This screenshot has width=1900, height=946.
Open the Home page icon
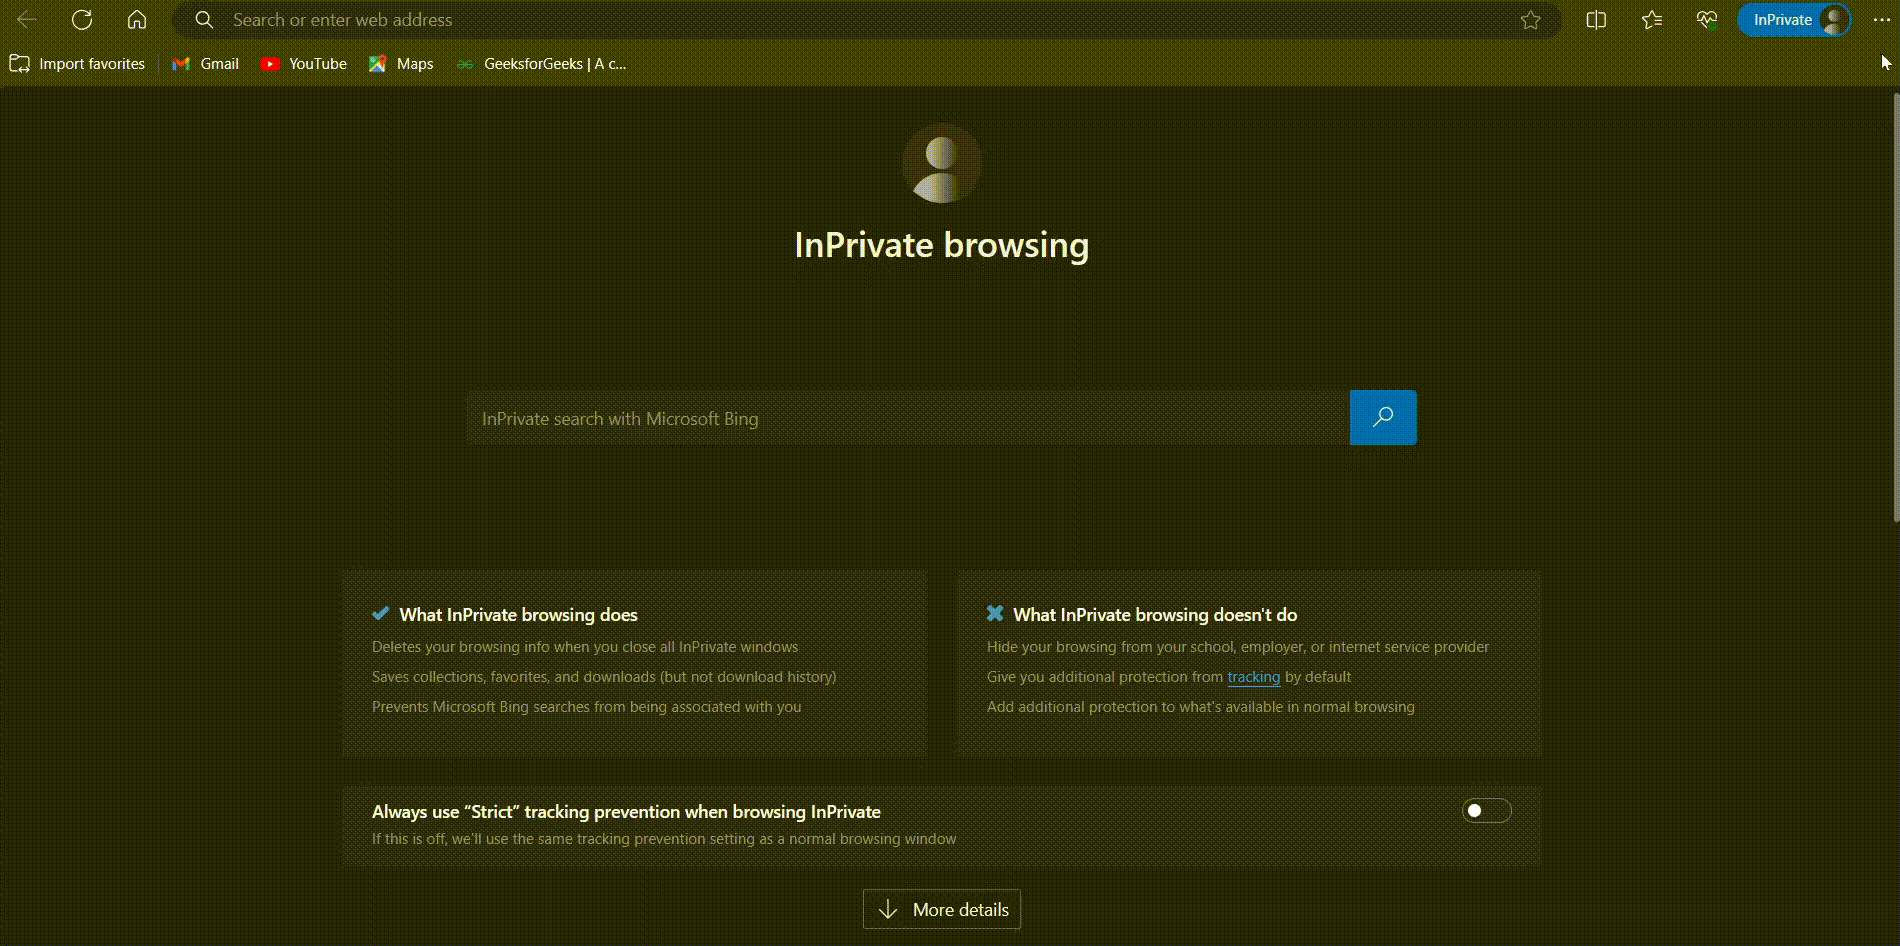coord(137,20)
